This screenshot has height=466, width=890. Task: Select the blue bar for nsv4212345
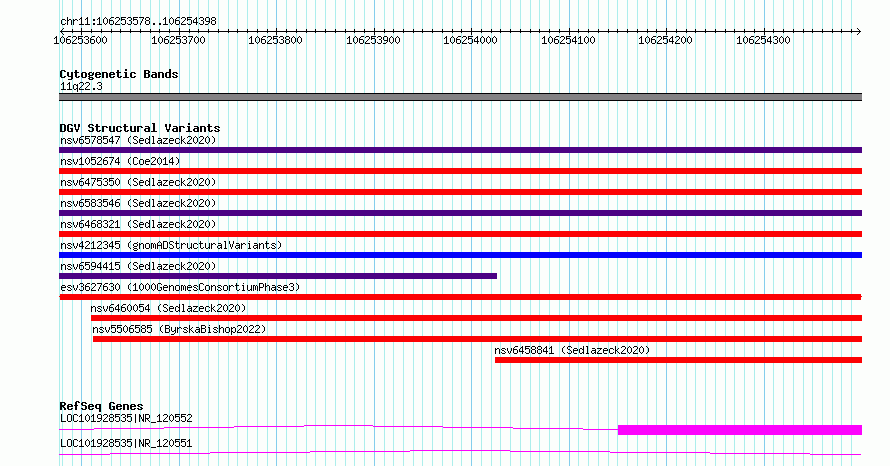point(460,255)
